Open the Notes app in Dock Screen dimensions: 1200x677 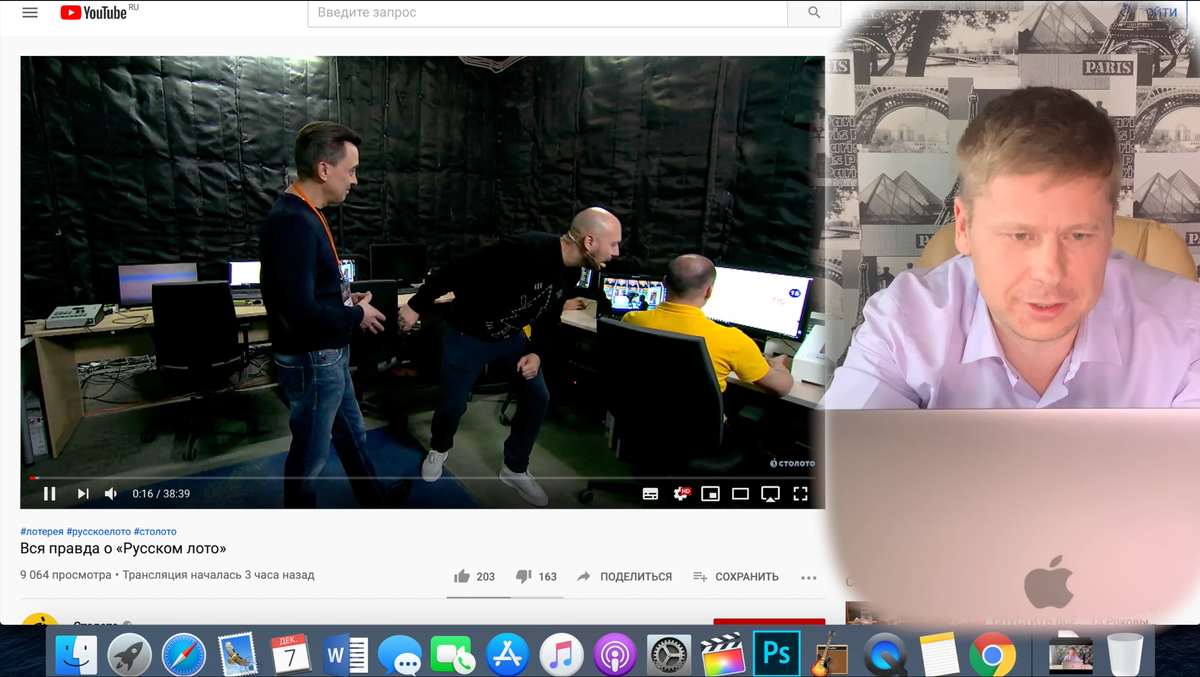(939, 655)
